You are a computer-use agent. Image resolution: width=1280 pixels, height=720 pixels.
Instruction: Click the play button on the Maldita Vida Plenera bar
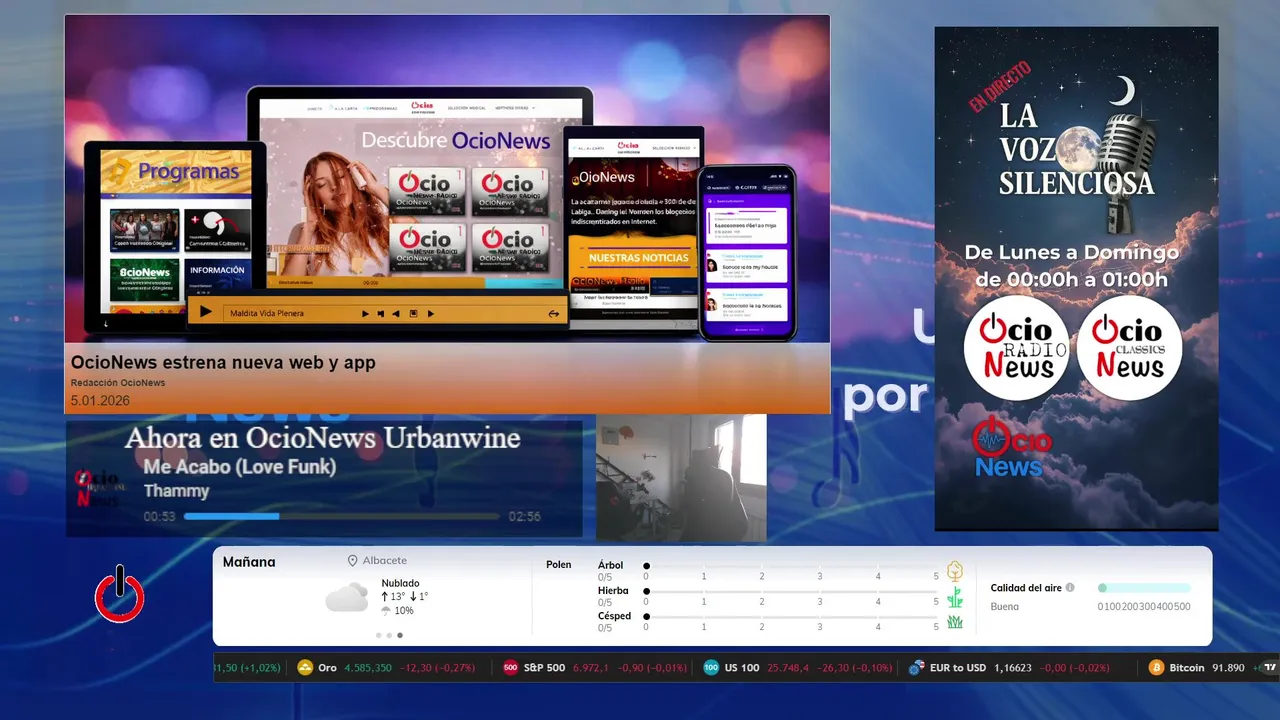[x=206, y=312]
